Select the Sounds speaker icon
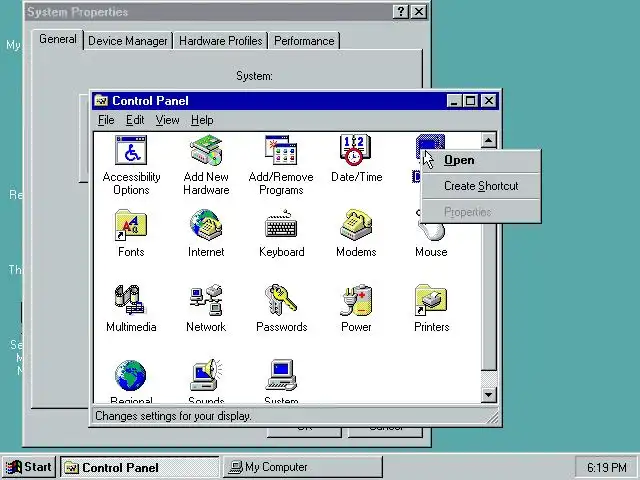The height and width of the screenshot is (480, 640). 206,375
